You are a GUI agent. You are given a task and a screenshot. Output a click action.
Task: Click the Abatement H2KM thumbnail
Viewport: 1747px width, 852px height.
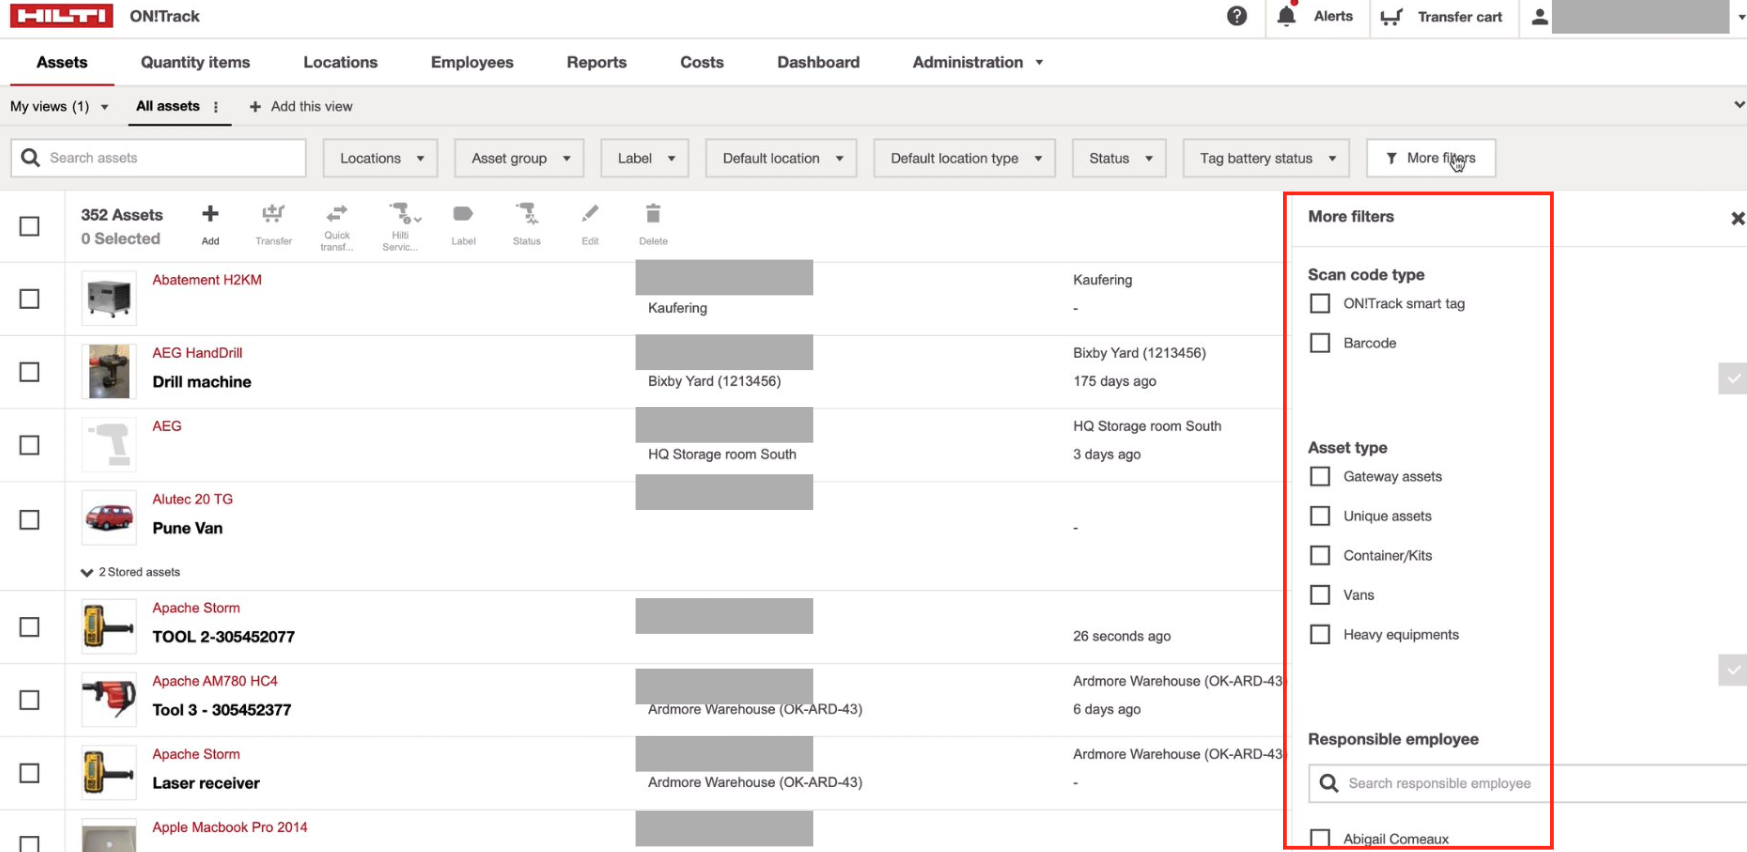coord(109,299)
